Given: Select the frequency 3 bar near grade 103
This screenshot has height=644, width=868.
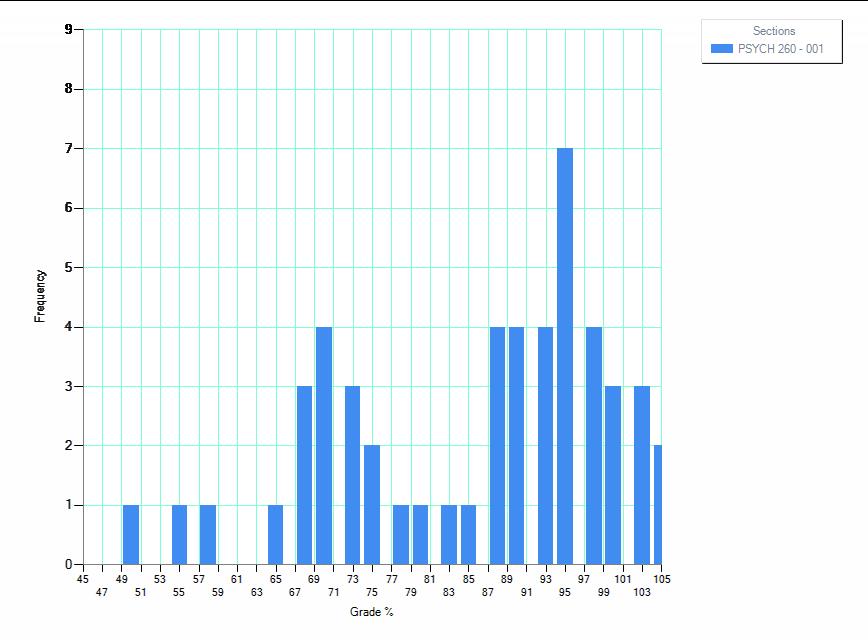Looking at the screenshot, I should coord(642,475).
